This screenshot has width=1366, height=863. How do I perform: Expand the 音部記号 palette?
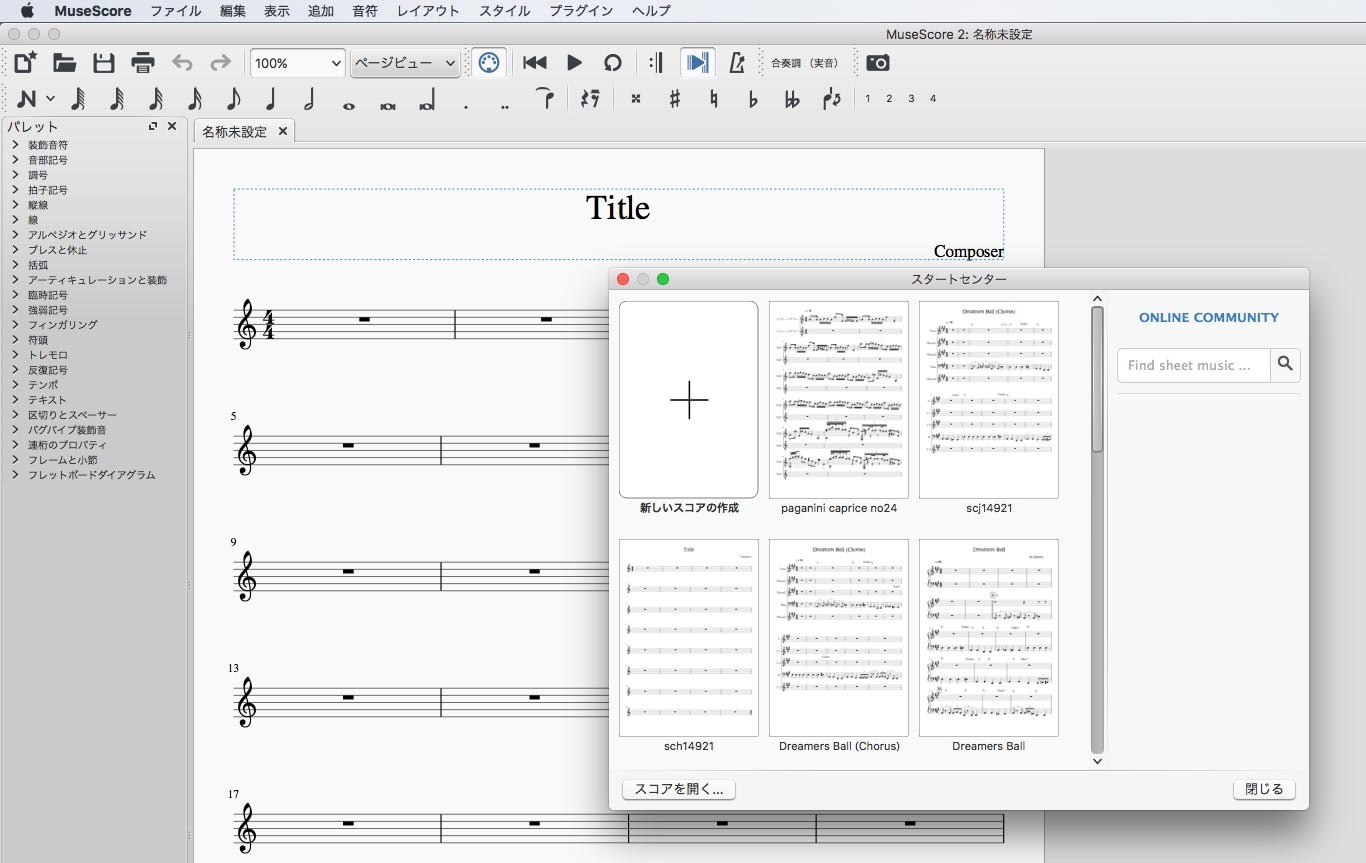click(x=16, y=160)
